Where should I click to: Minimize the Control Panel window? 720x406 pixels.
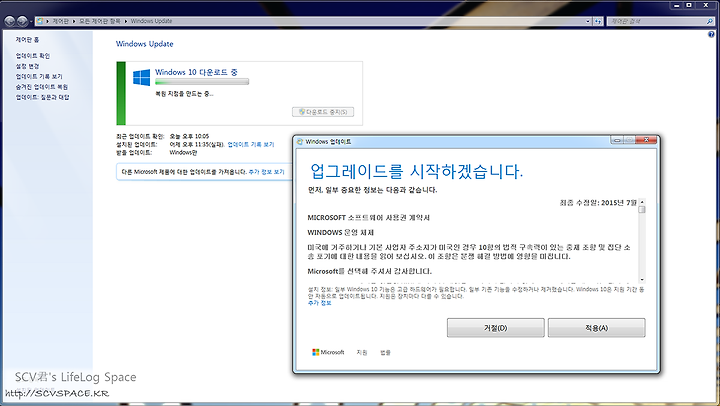point(677,6)
